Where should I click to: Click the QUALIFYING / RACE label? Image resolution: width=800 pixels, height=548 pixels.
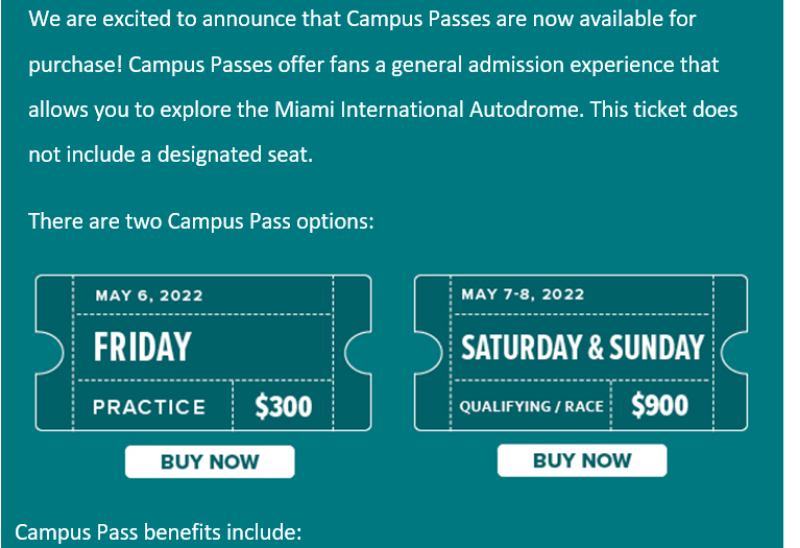point(532,407)
